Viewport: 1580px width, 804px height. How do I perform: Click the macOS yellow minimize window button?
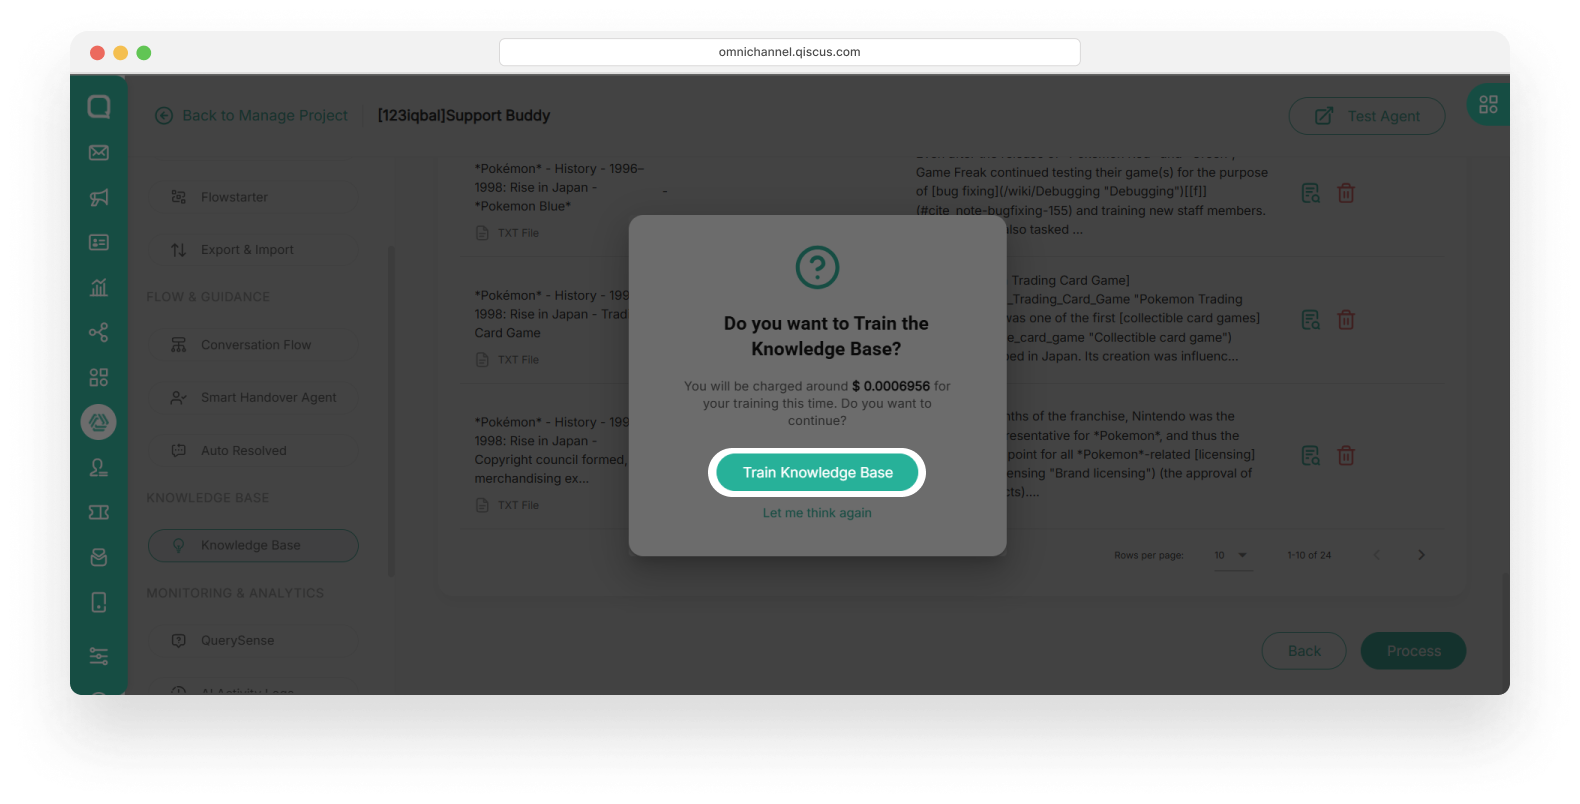coord(120,53)
